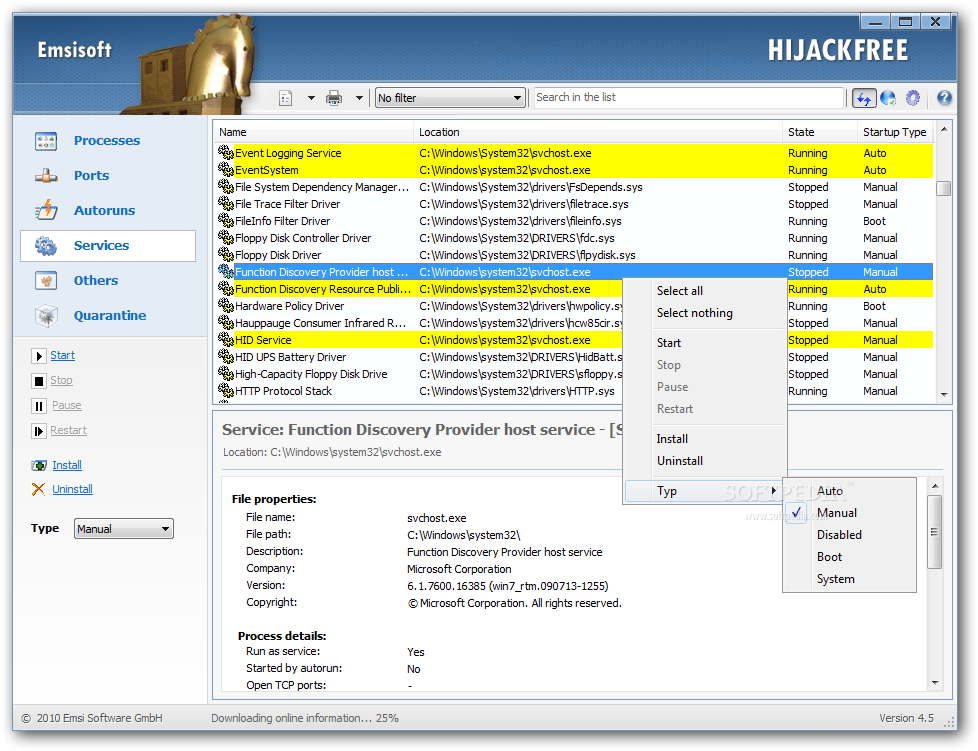978x751 pixels.
Task: Open the Type Manual dropdown
Action: [123, 529]
